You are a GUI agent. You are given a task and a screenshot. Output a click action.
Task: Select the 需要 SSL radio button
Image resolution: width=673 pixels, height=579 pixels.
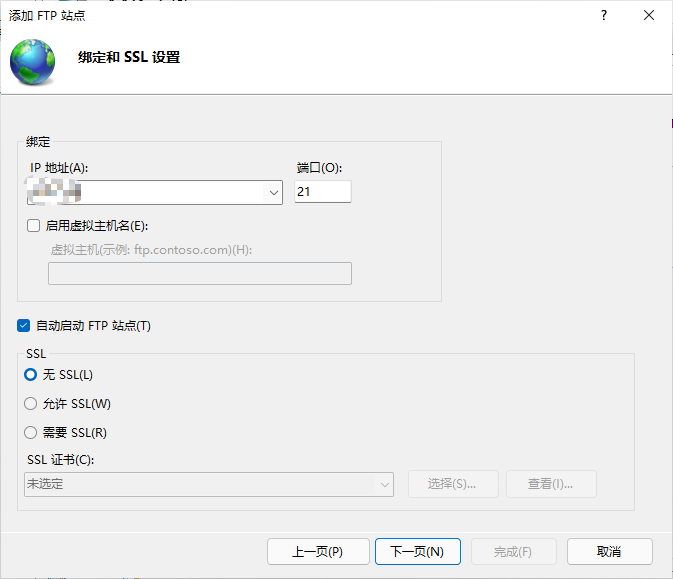(30, 432)
